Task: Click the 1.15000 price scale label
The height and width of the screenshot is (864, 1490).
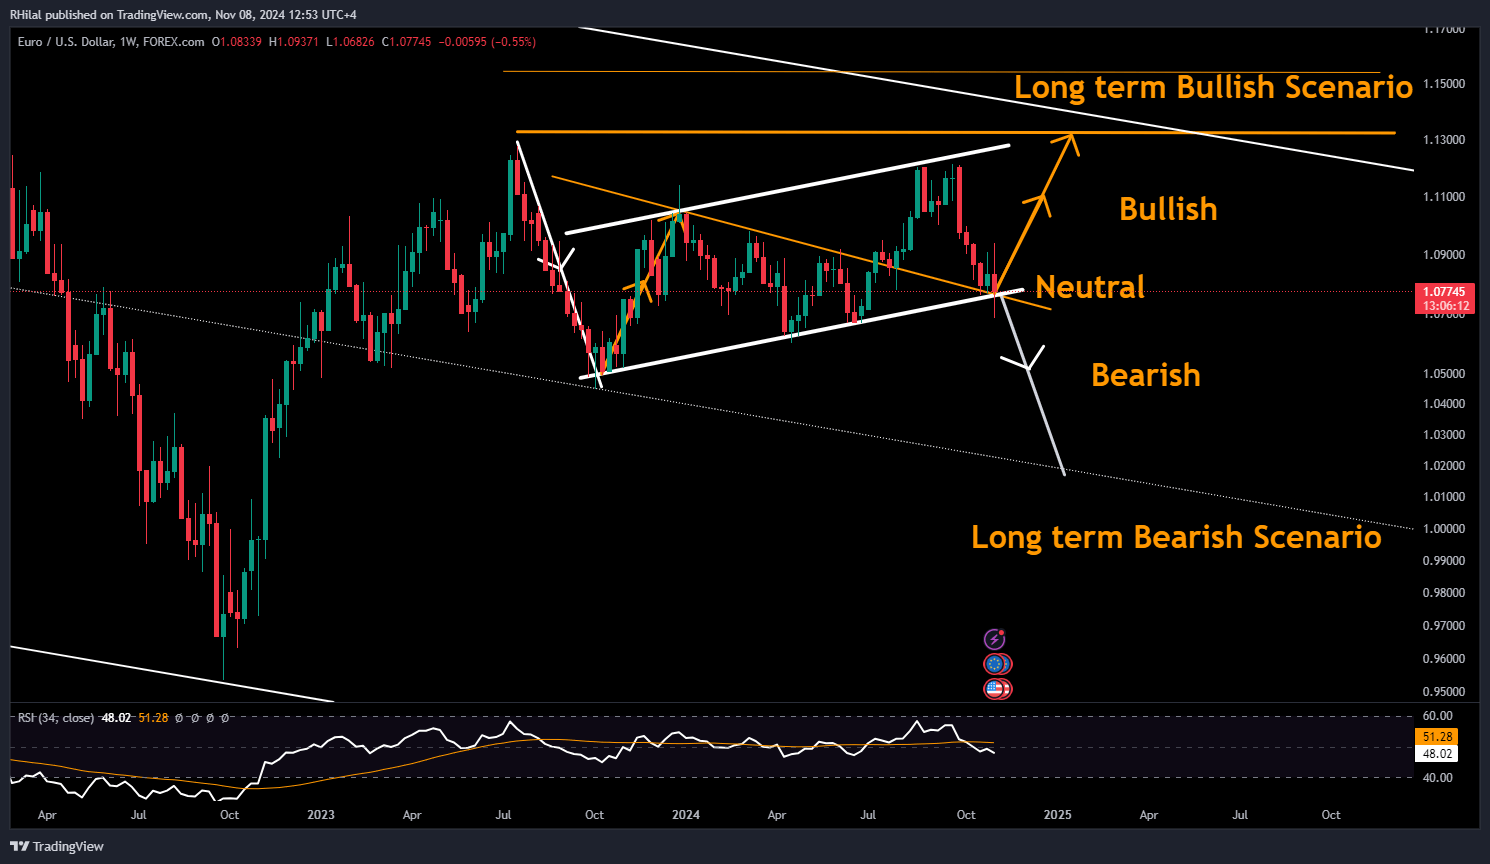Action: pyautogui.click(x=1444, y=84)
